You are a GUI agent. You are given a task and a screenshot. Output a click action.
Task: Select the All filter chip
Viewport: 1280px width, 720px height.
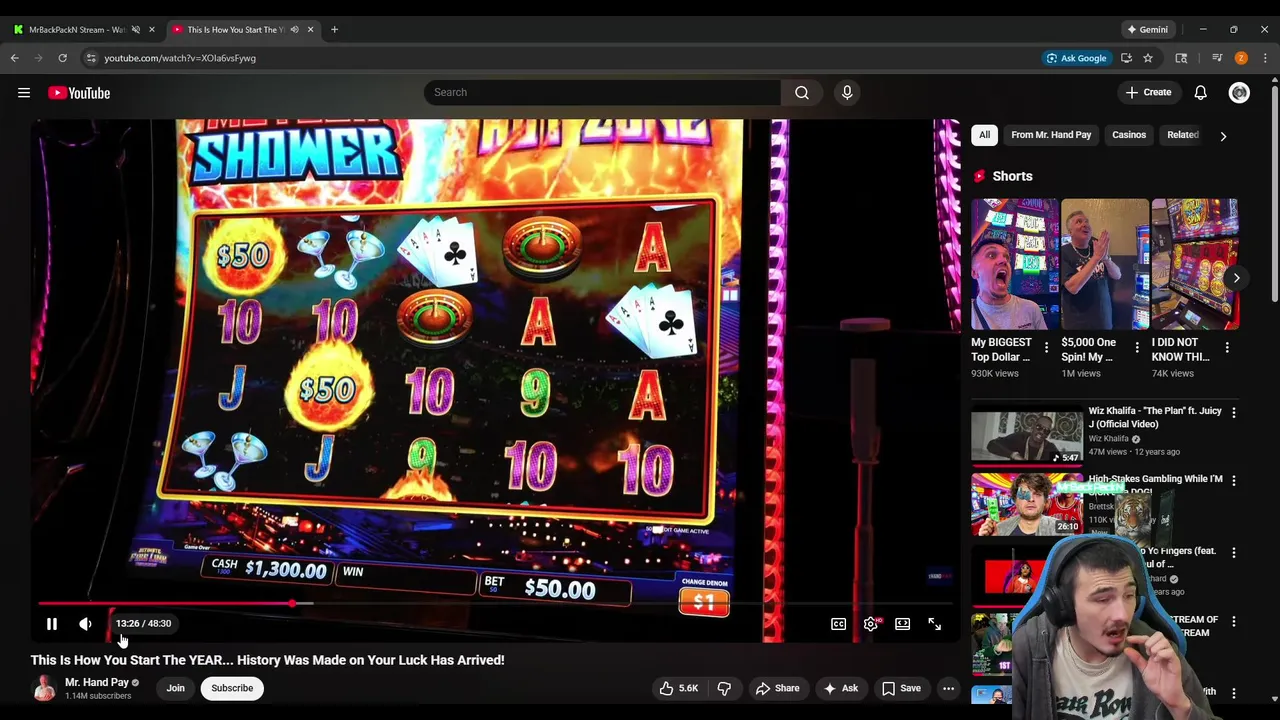[x=984, y=135]
